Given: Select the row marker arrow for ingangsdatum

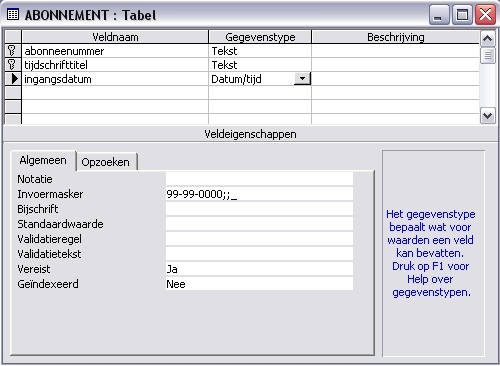Looking at the screenshot, I should (x=14, y=79).
